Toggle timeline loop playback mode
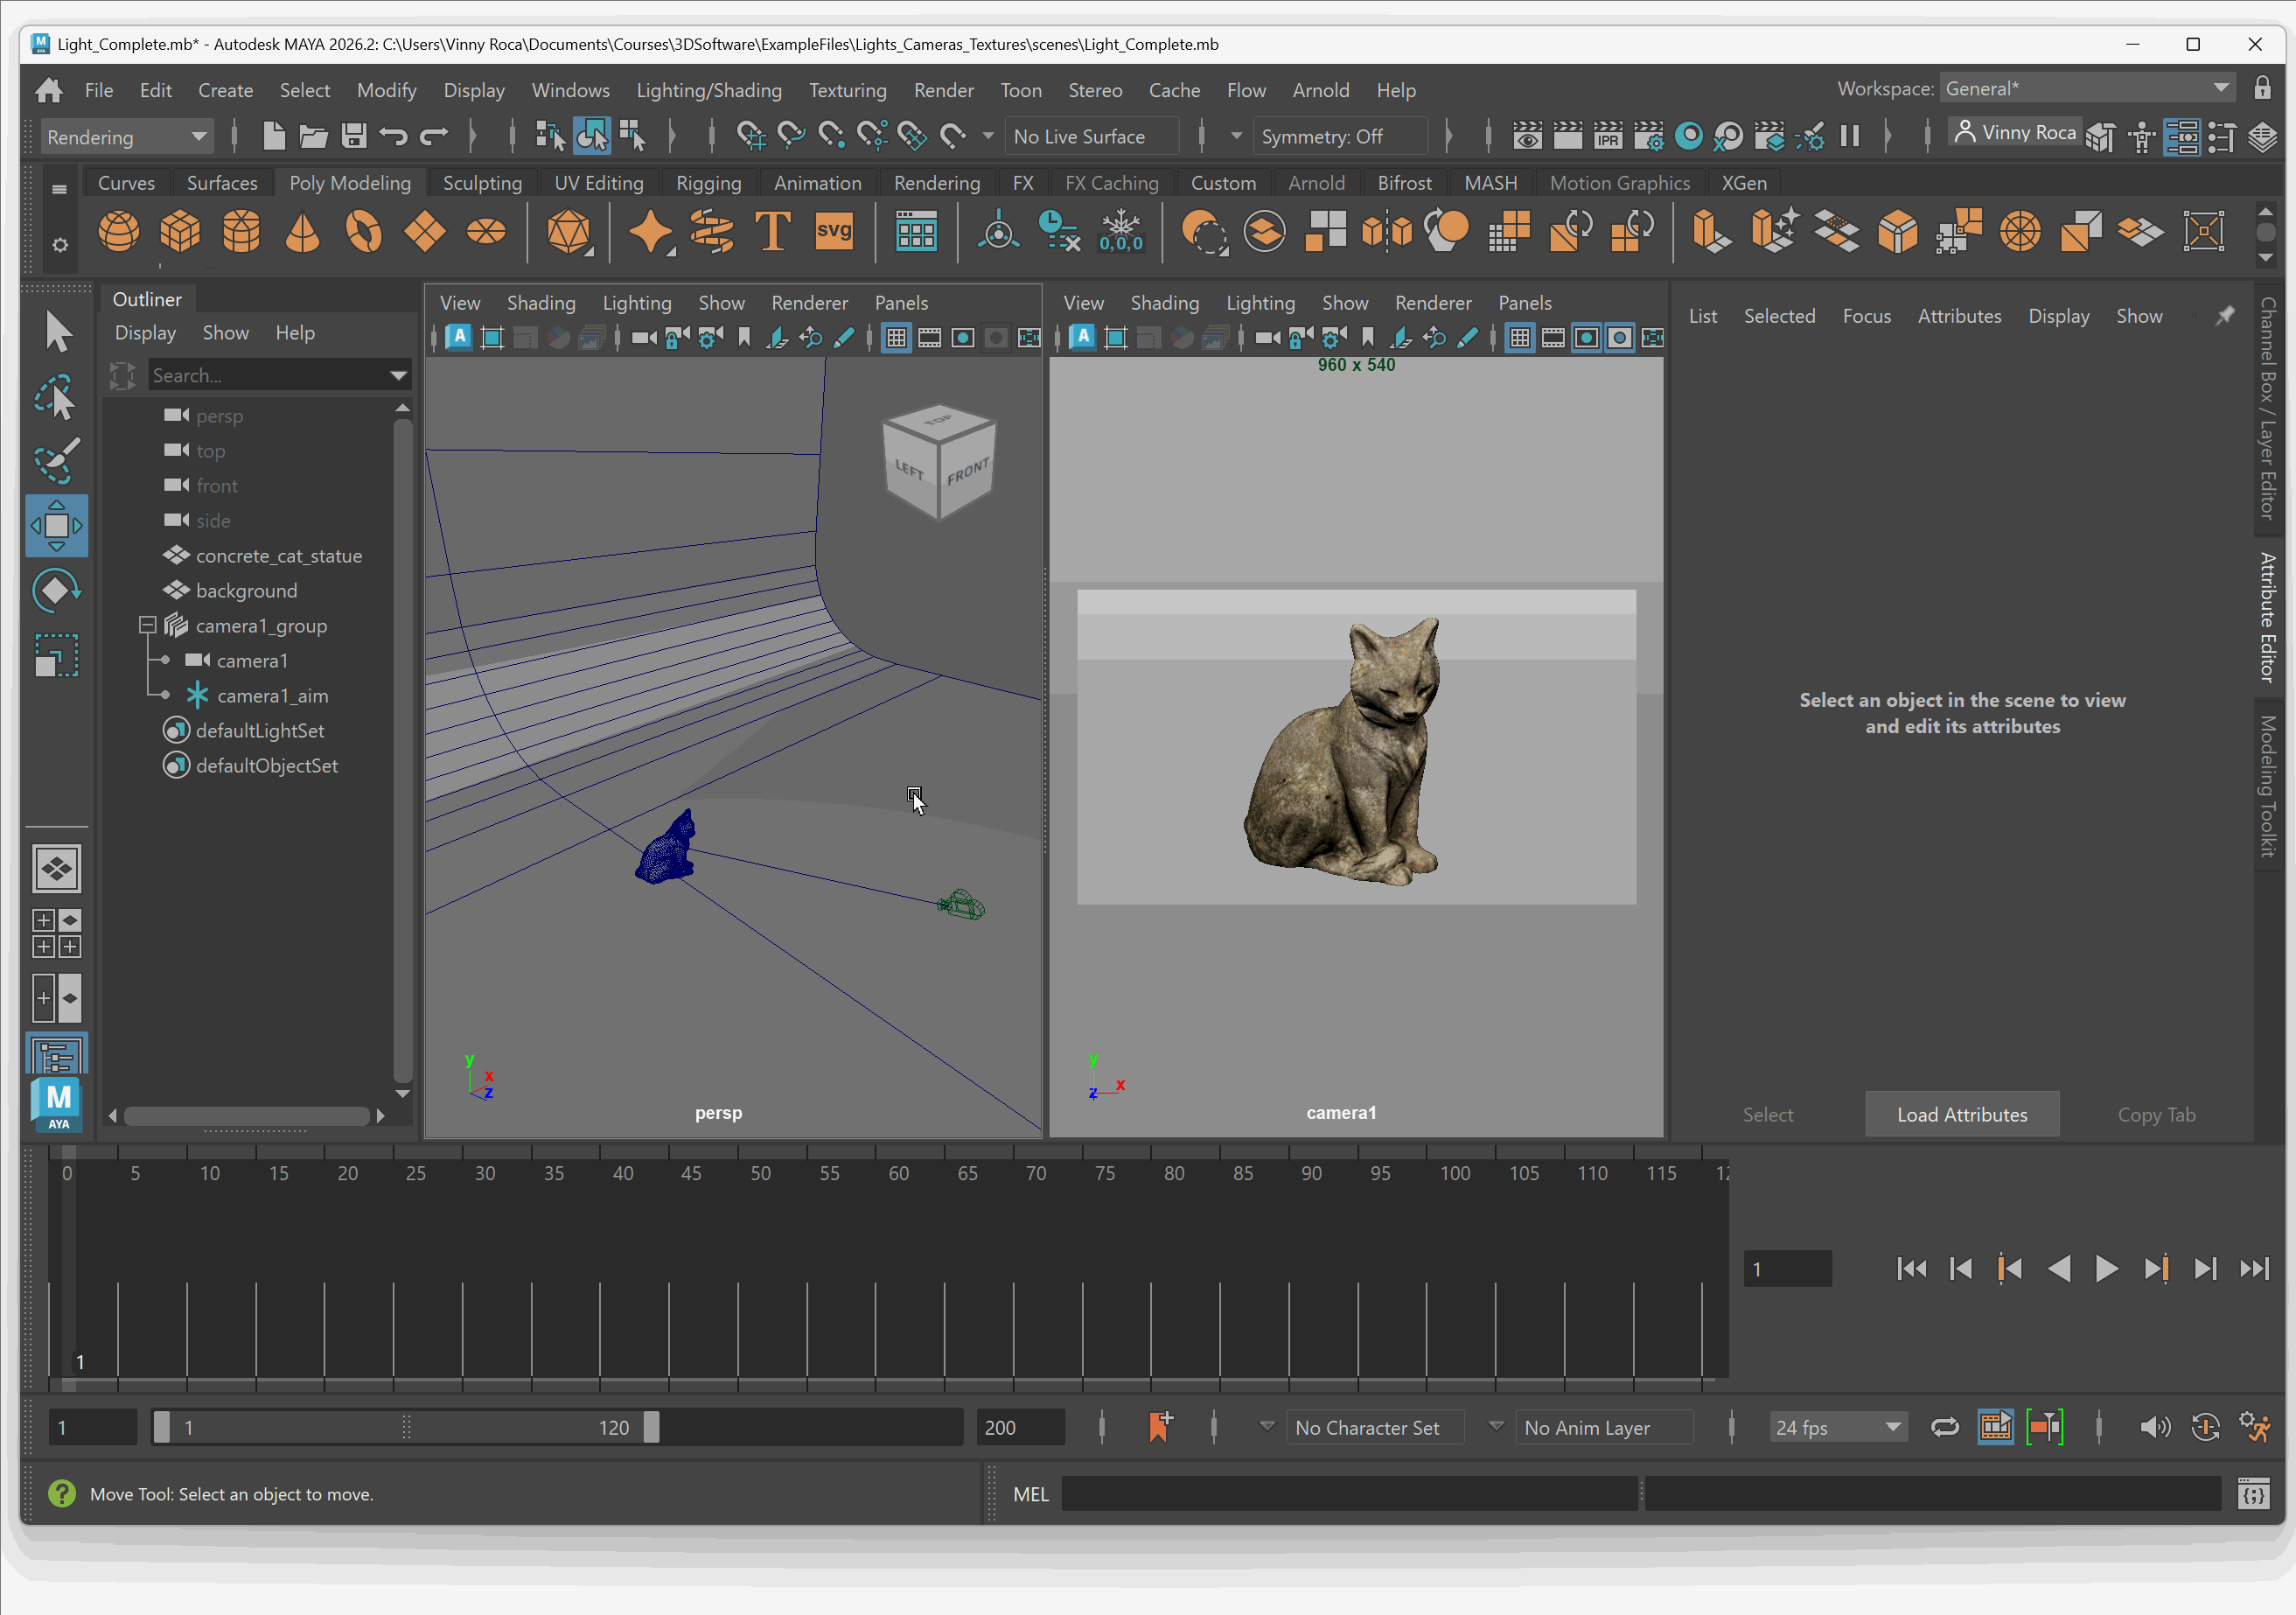Screen dimensions: 2296x1615 [x=1944, y=1427]
